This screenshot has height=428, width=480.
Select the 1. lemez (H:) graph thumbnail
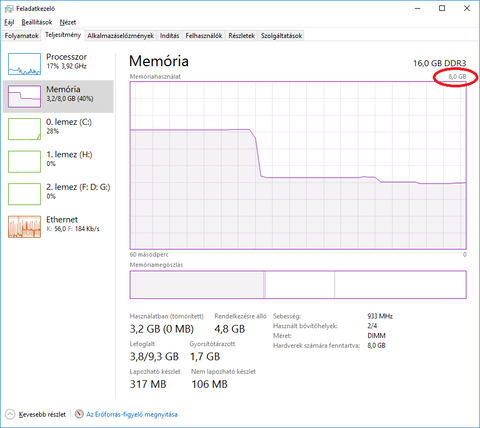(24, 161)
